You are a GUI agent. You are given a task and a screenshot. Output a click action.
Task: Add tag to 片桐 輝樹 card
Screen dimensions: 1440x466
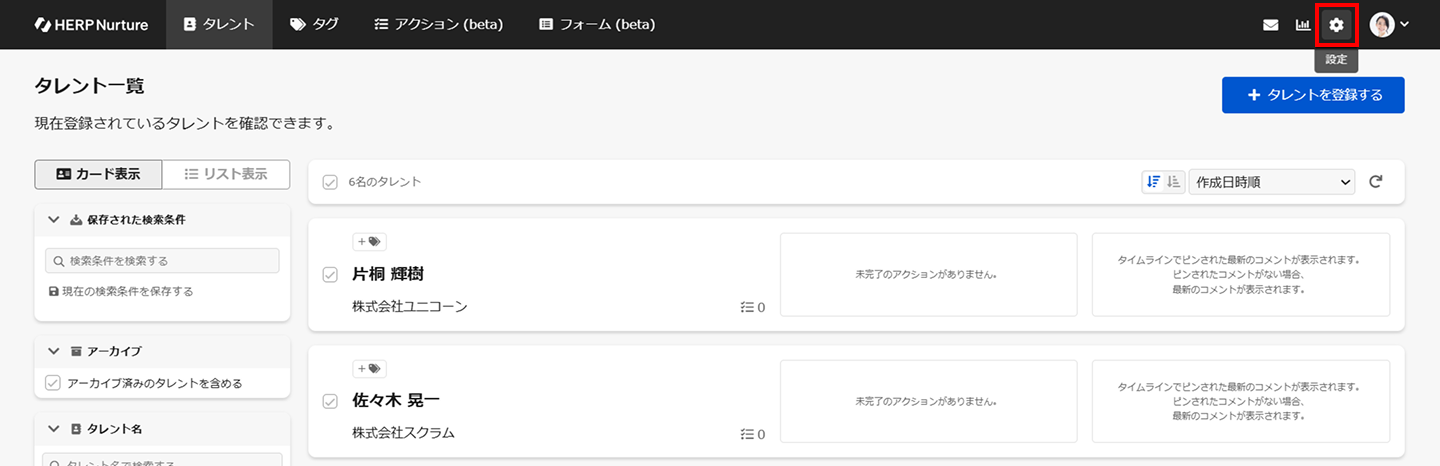(369, 241)
